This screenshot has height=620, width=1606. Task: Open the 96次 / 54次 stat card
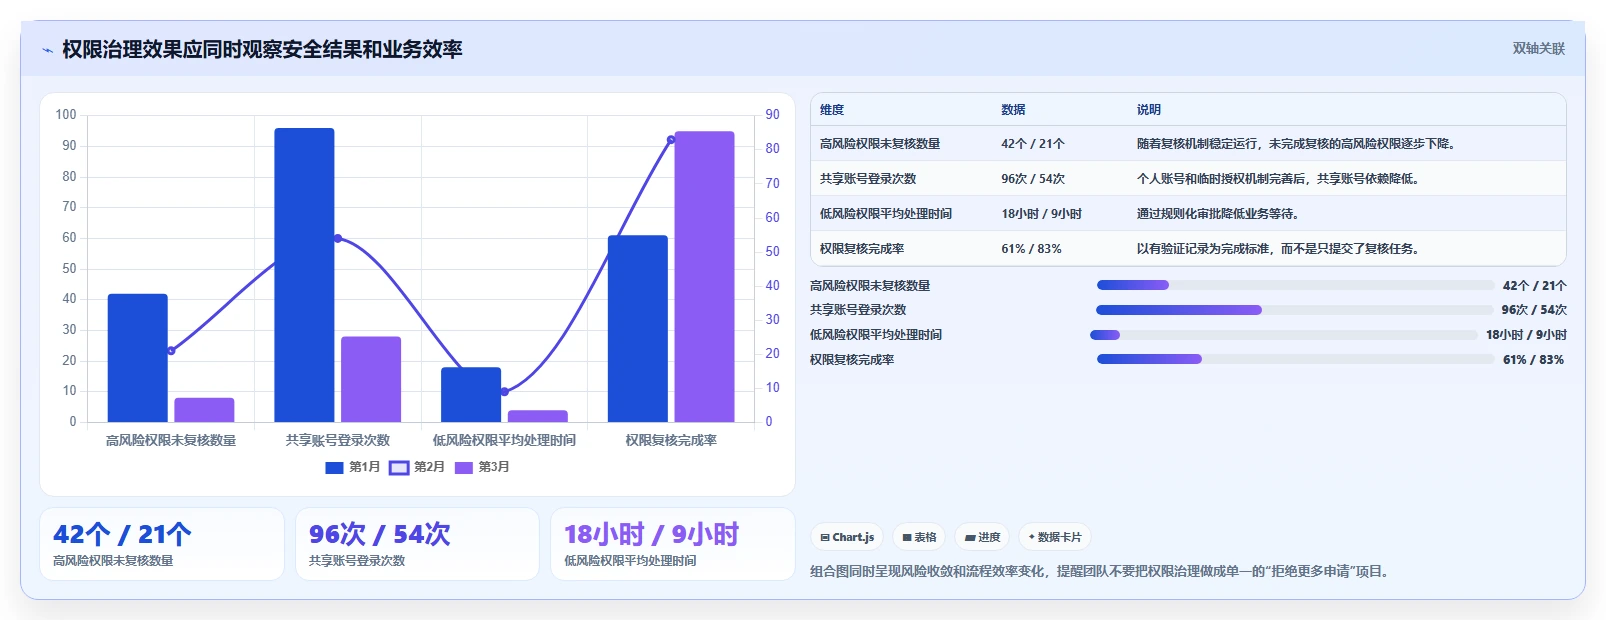tap(417, 544)
